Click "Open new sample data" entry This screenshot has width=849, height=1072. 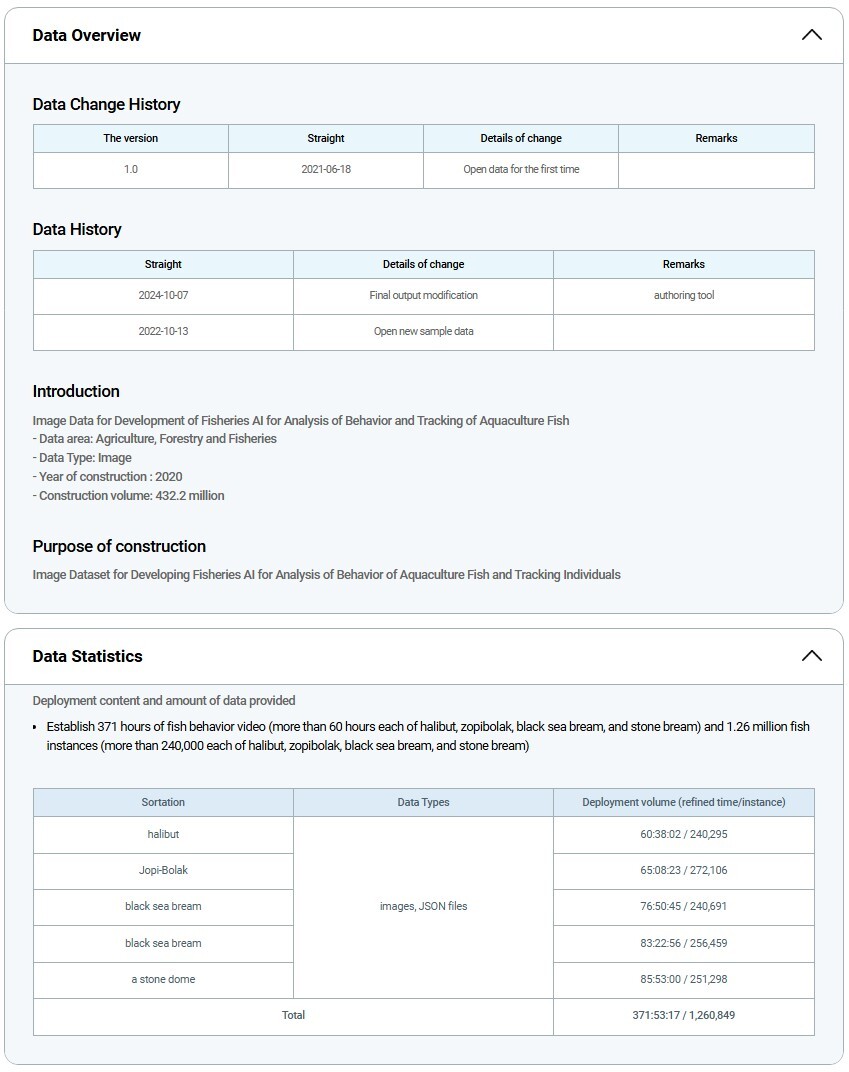[423, 331]
